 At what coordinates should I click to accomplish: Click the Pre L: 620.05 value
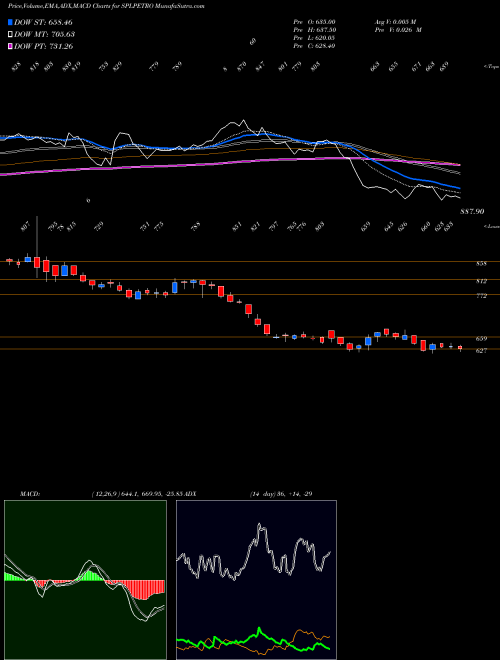tap(314, 38)
